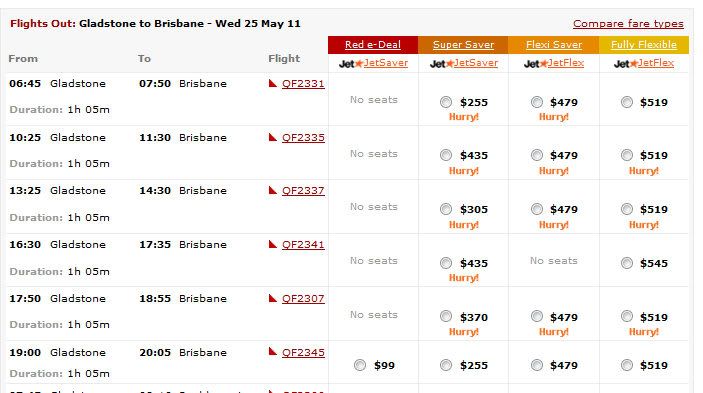Click the Jetstar logo under Fully Flexible
This screenshot has width=703, height=393.
(625, 64)
